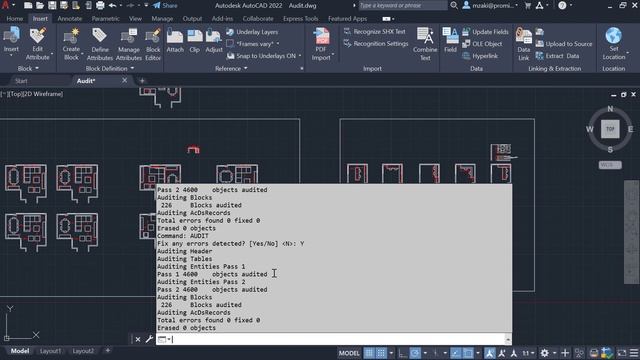Click the workspace switching gear icon
The image size is (640, 360).
click(544, 353)
